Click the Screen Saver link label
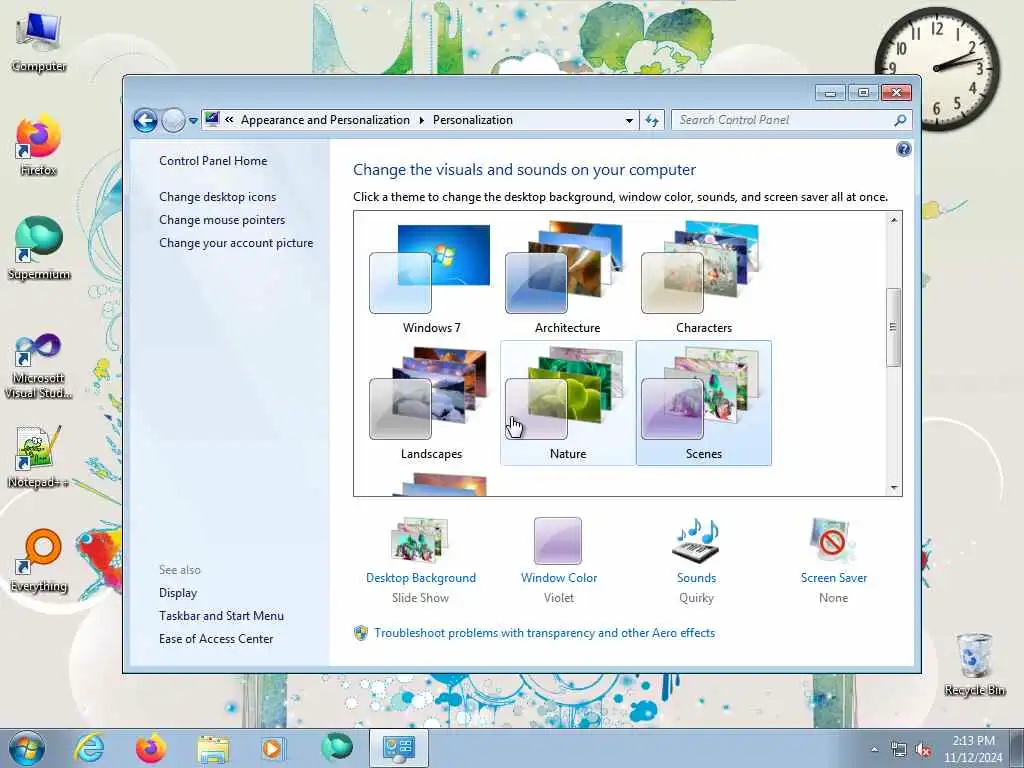 click(x=834, y=578)
